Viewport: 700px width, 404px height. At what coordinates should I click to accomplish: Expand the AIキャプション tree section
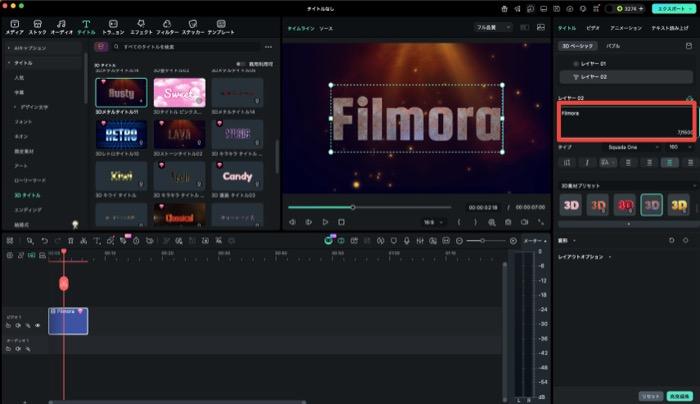(9, 48)
